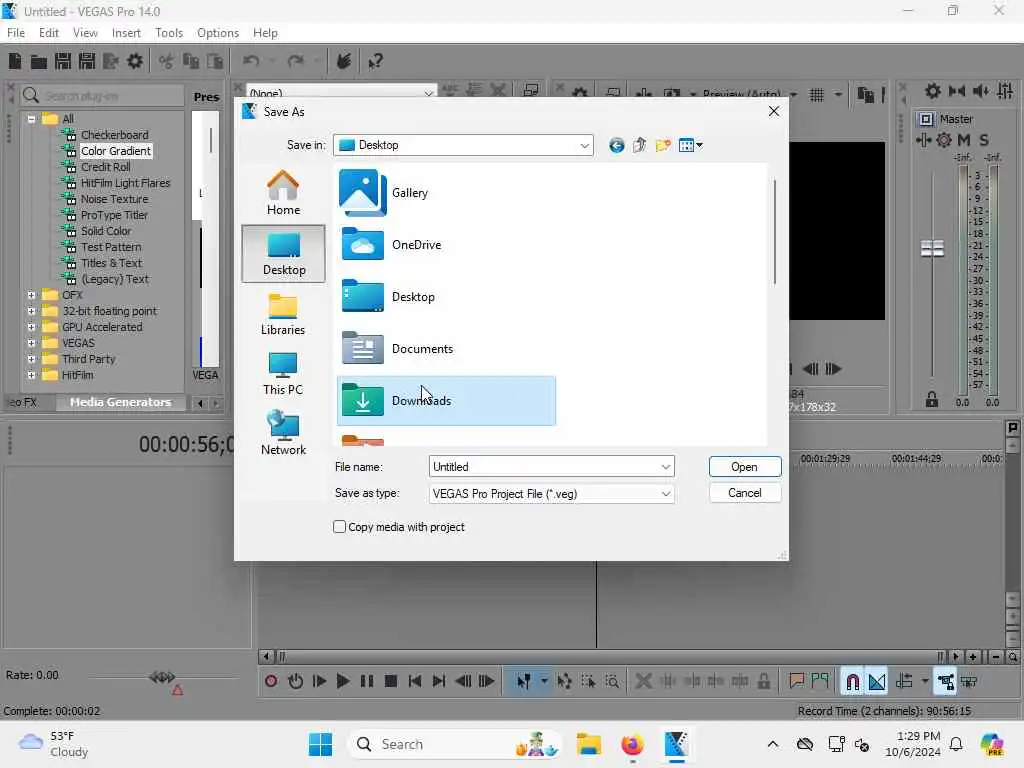Open the Options menu

tap(217, 33)
